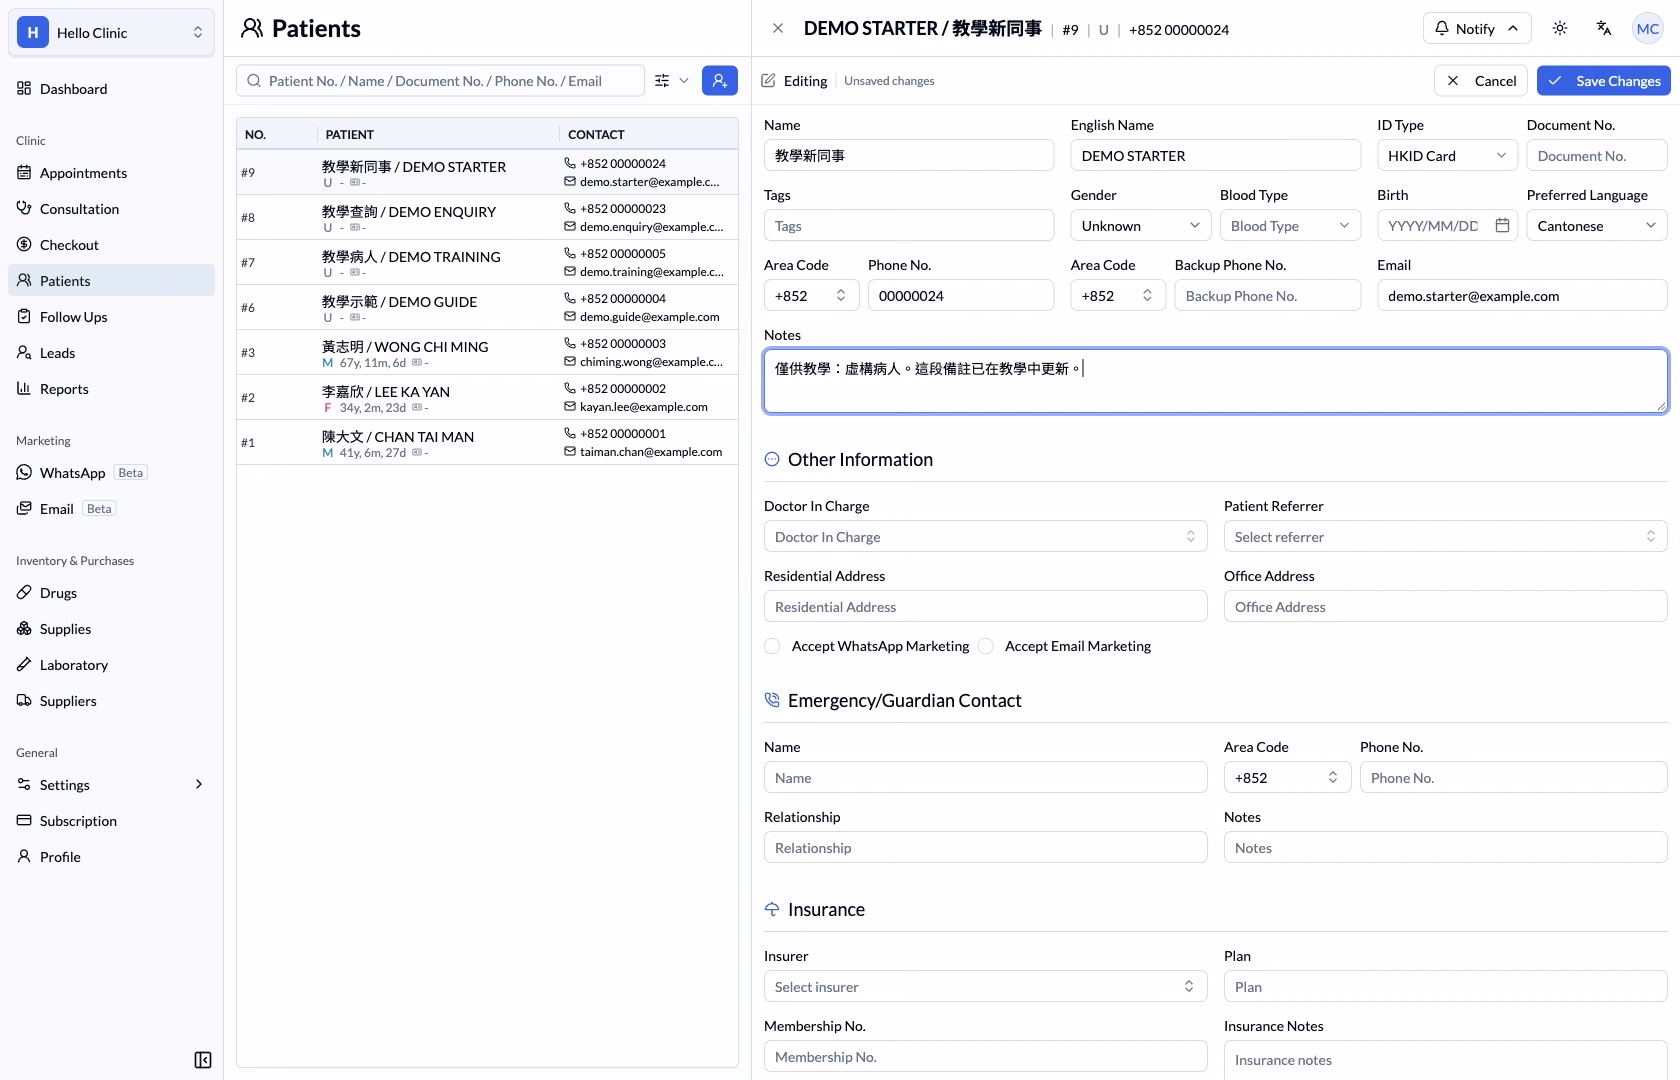Open the primary phone Area Code selector
The width and height of the screenshot is (1680, 1080).
[x=812, y=296]
